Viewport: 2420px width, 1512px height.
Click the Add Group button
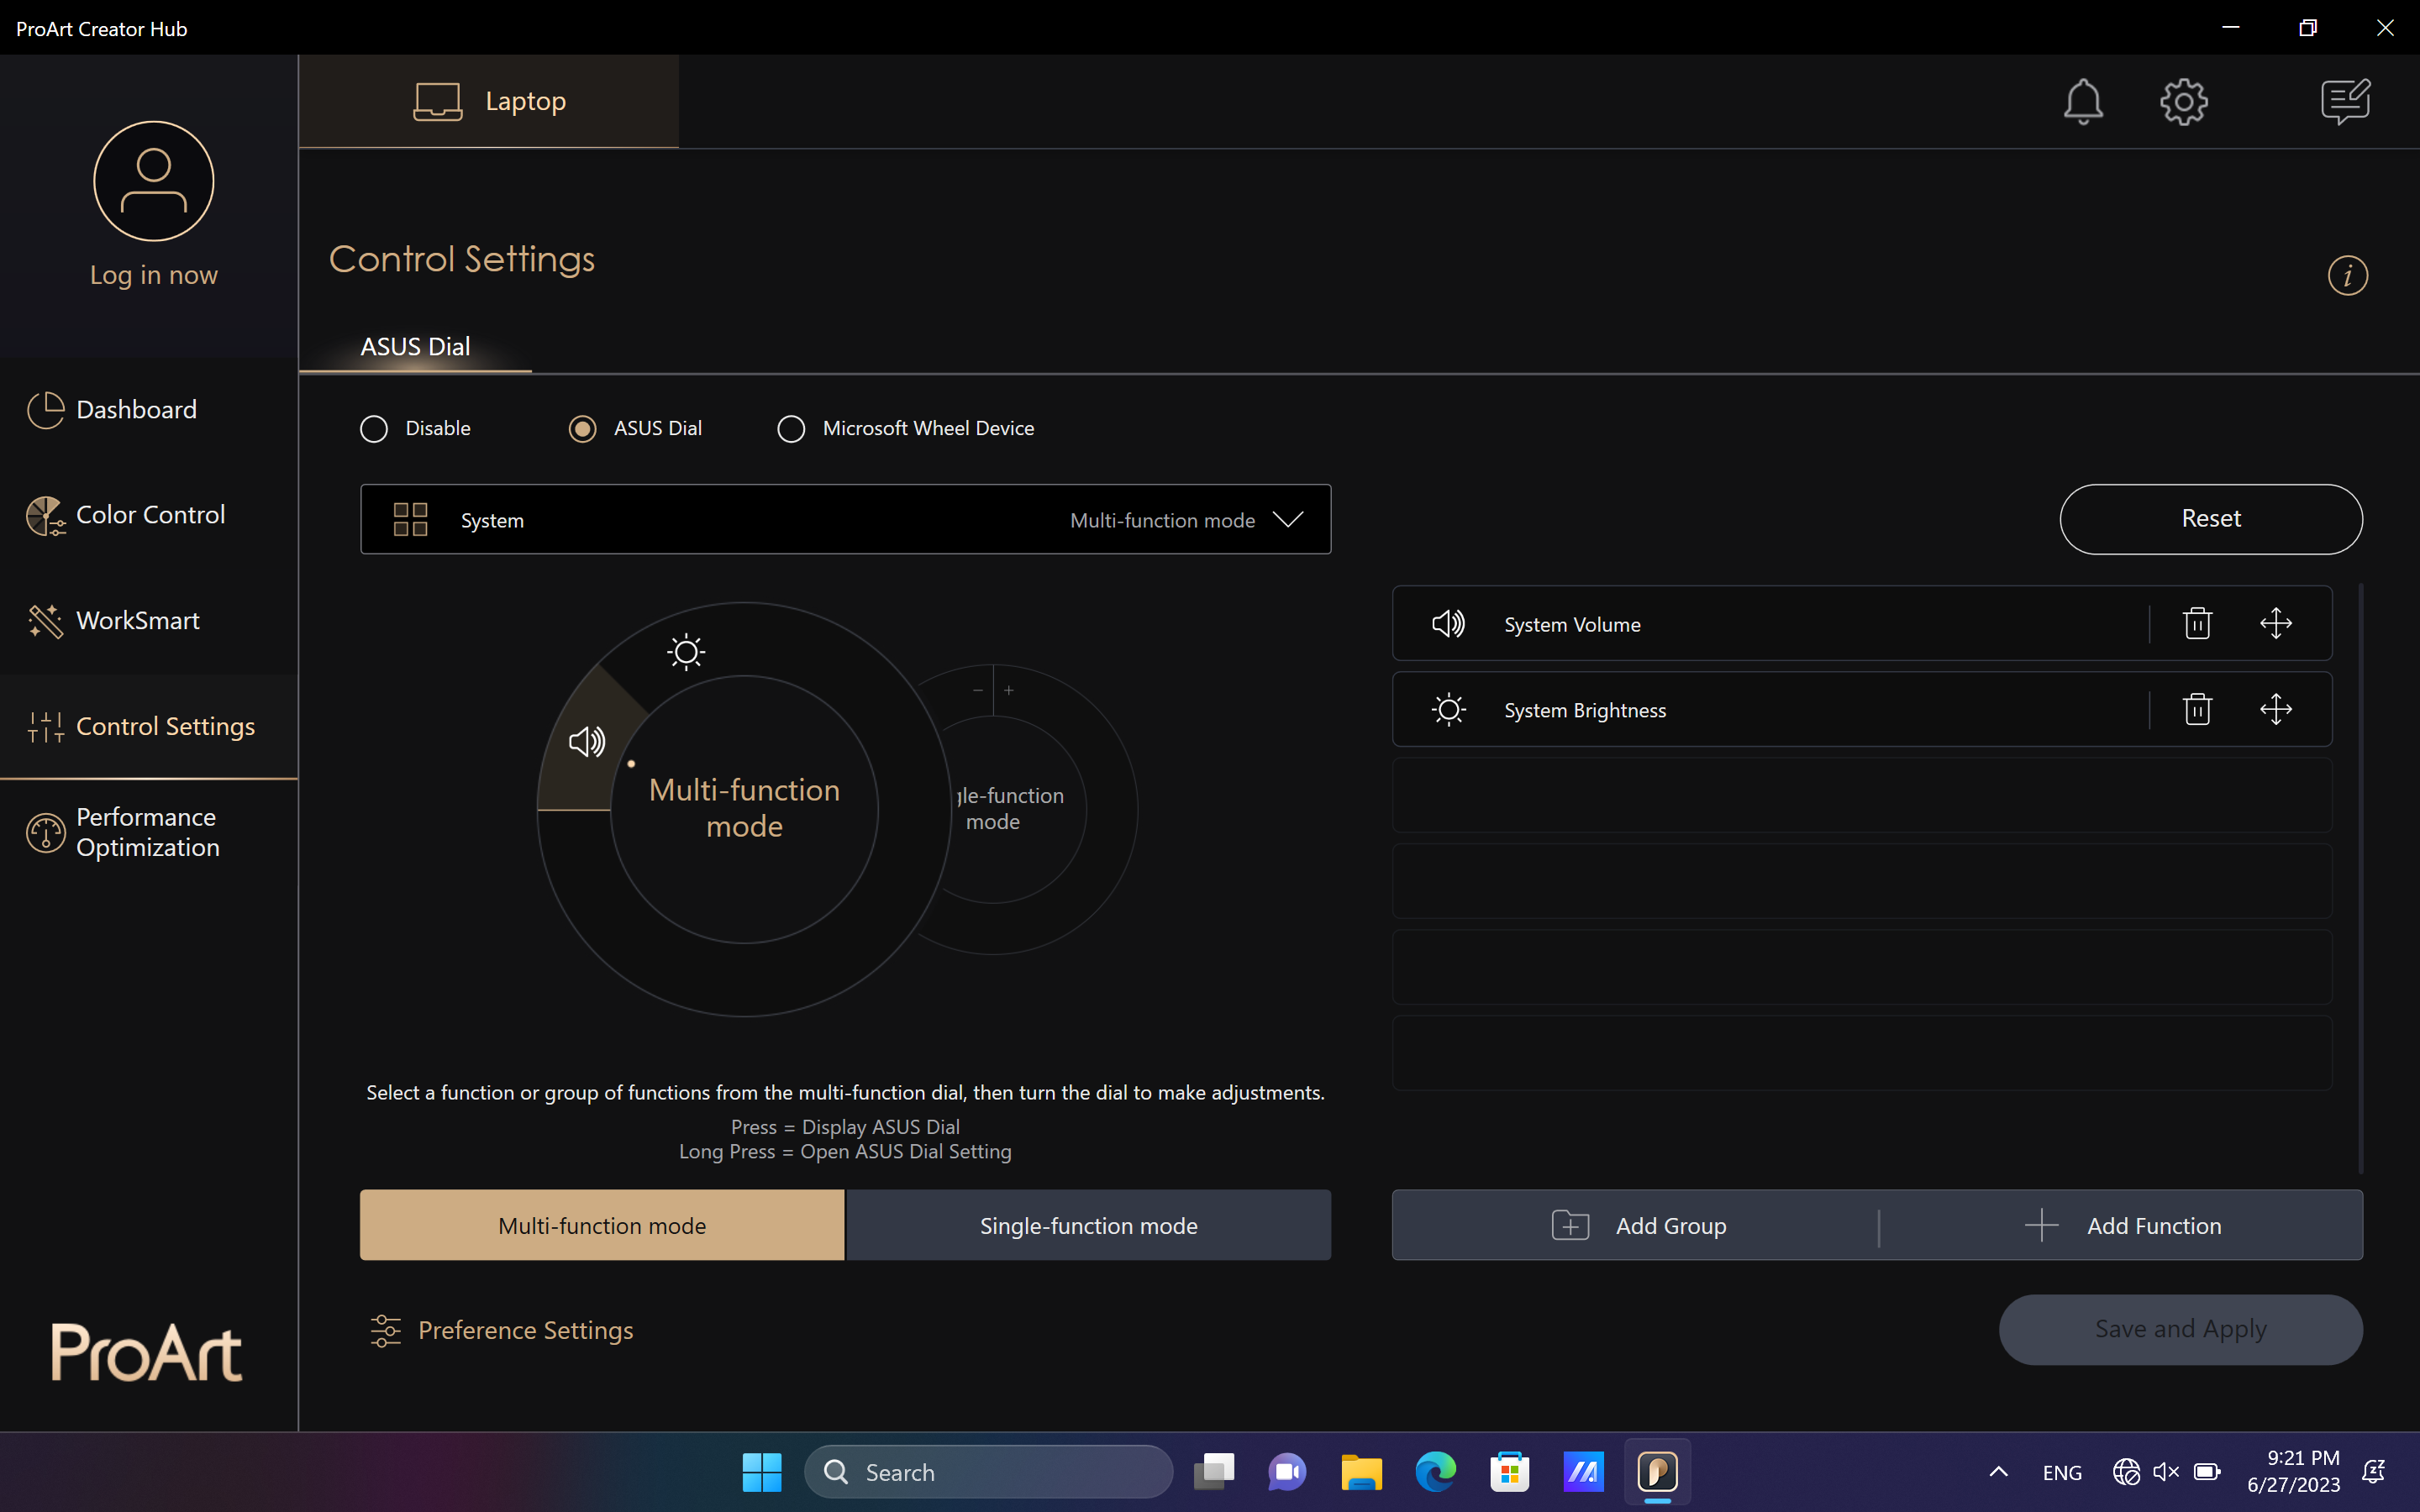(x=1636, y=1225)
